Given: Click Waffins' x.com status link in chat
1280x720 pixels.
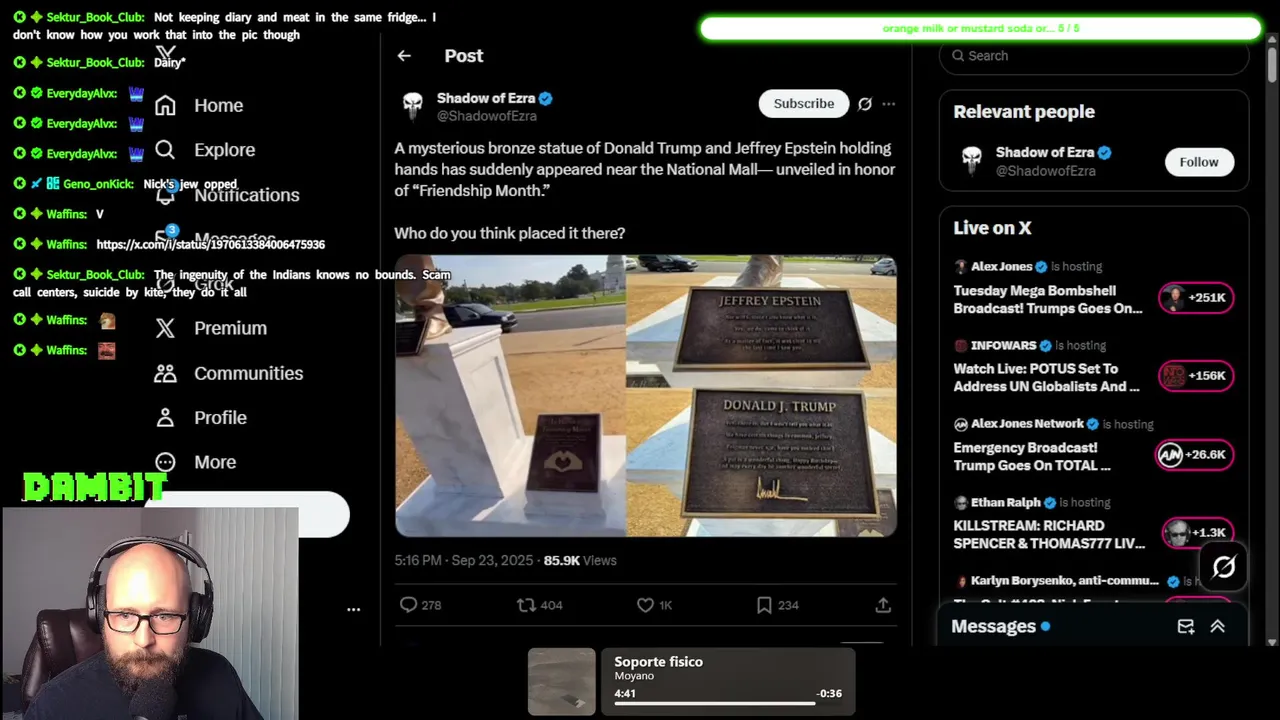Looking at the screenshot, I should pos(210,244).
